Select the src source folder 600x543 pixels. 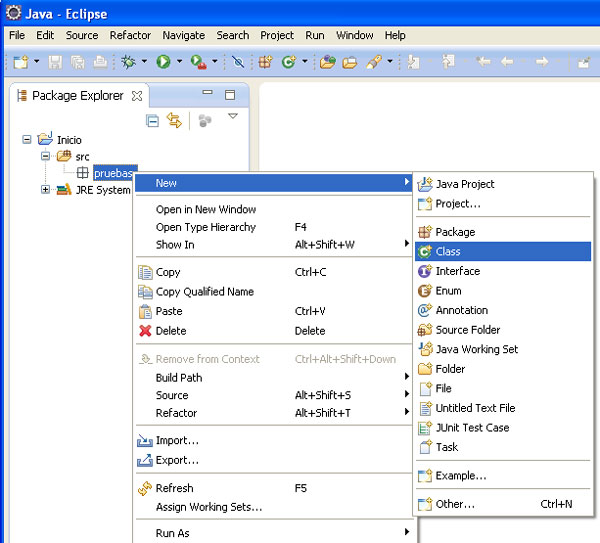(x=82, y=157)
